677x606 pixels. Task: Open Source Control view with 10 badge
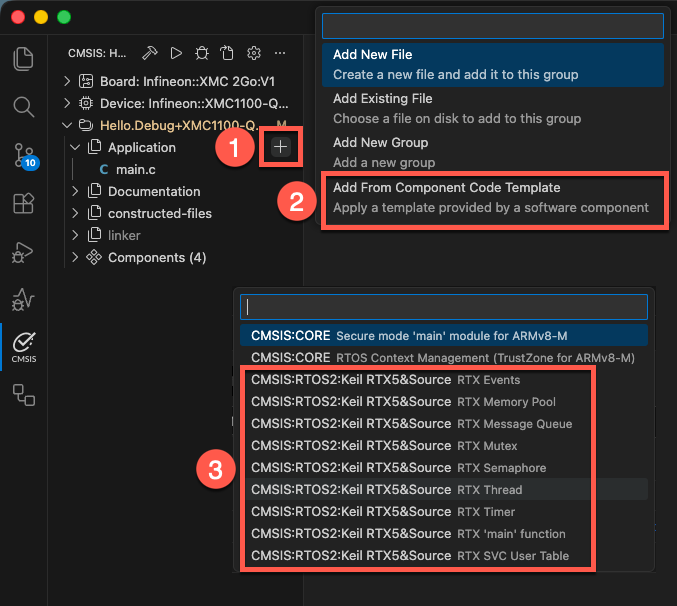point(23,154)
